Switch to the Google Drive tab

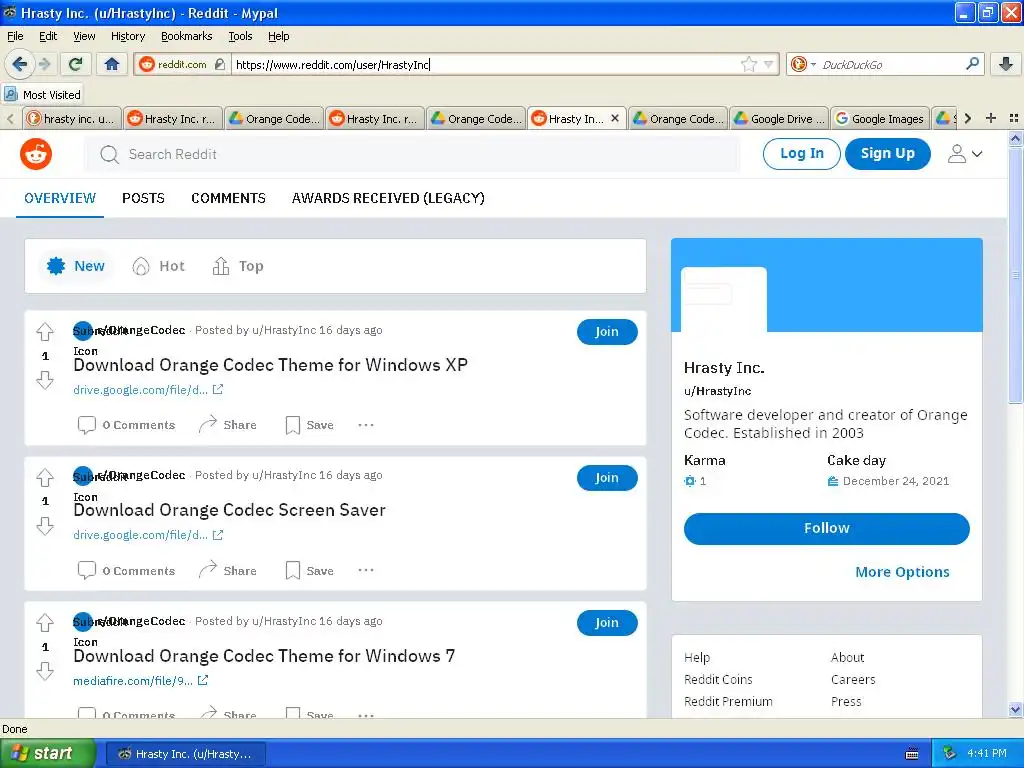coord(778,118)
